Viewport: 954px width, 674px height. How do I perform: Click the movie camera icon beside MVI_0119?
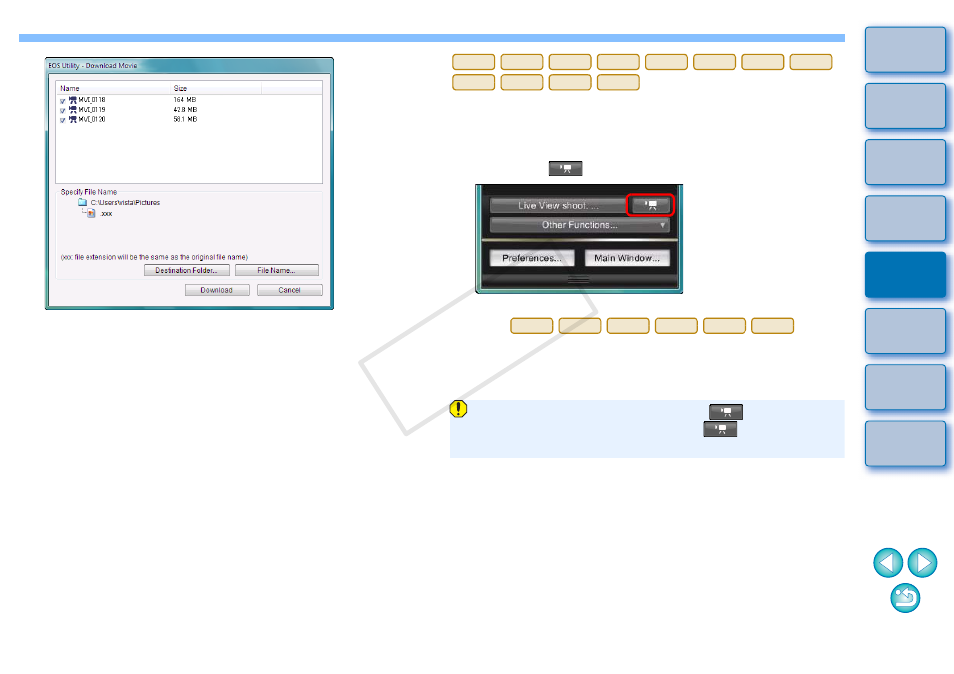(x=72, y=110)
